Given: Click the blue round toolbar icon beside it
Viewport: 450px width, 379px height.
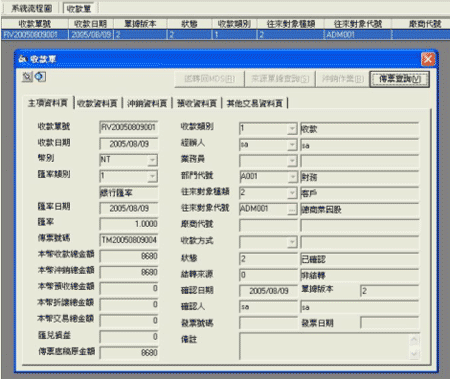Looking at the screenshot, I should tap(40, 77).
